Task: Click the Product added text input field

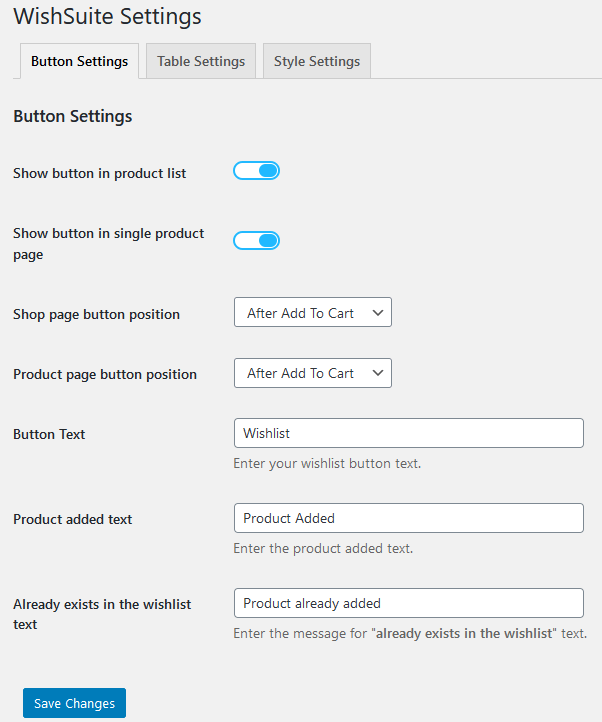Action: pyautogui.click(x=409, y=518)
